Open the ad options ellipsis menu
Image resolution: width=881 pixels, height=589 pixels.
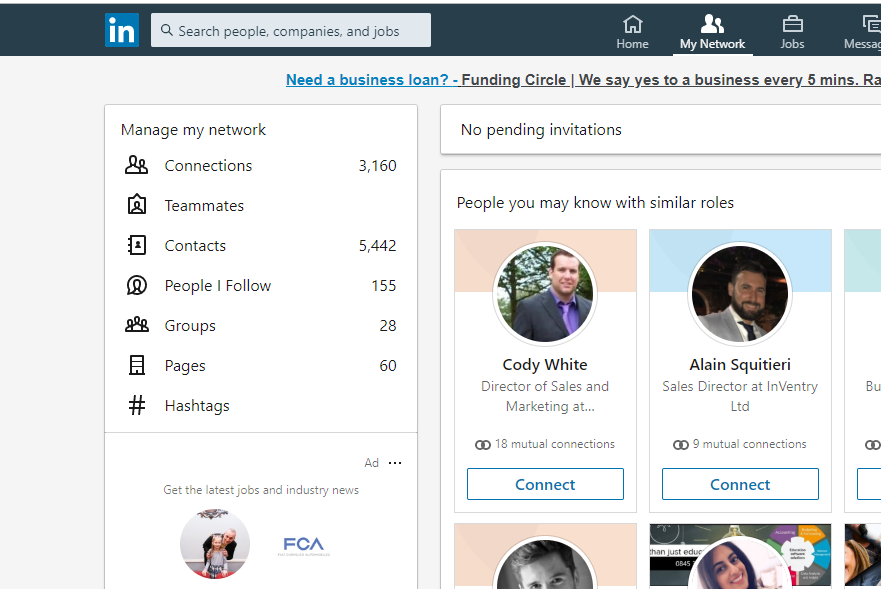click(394, 462)
